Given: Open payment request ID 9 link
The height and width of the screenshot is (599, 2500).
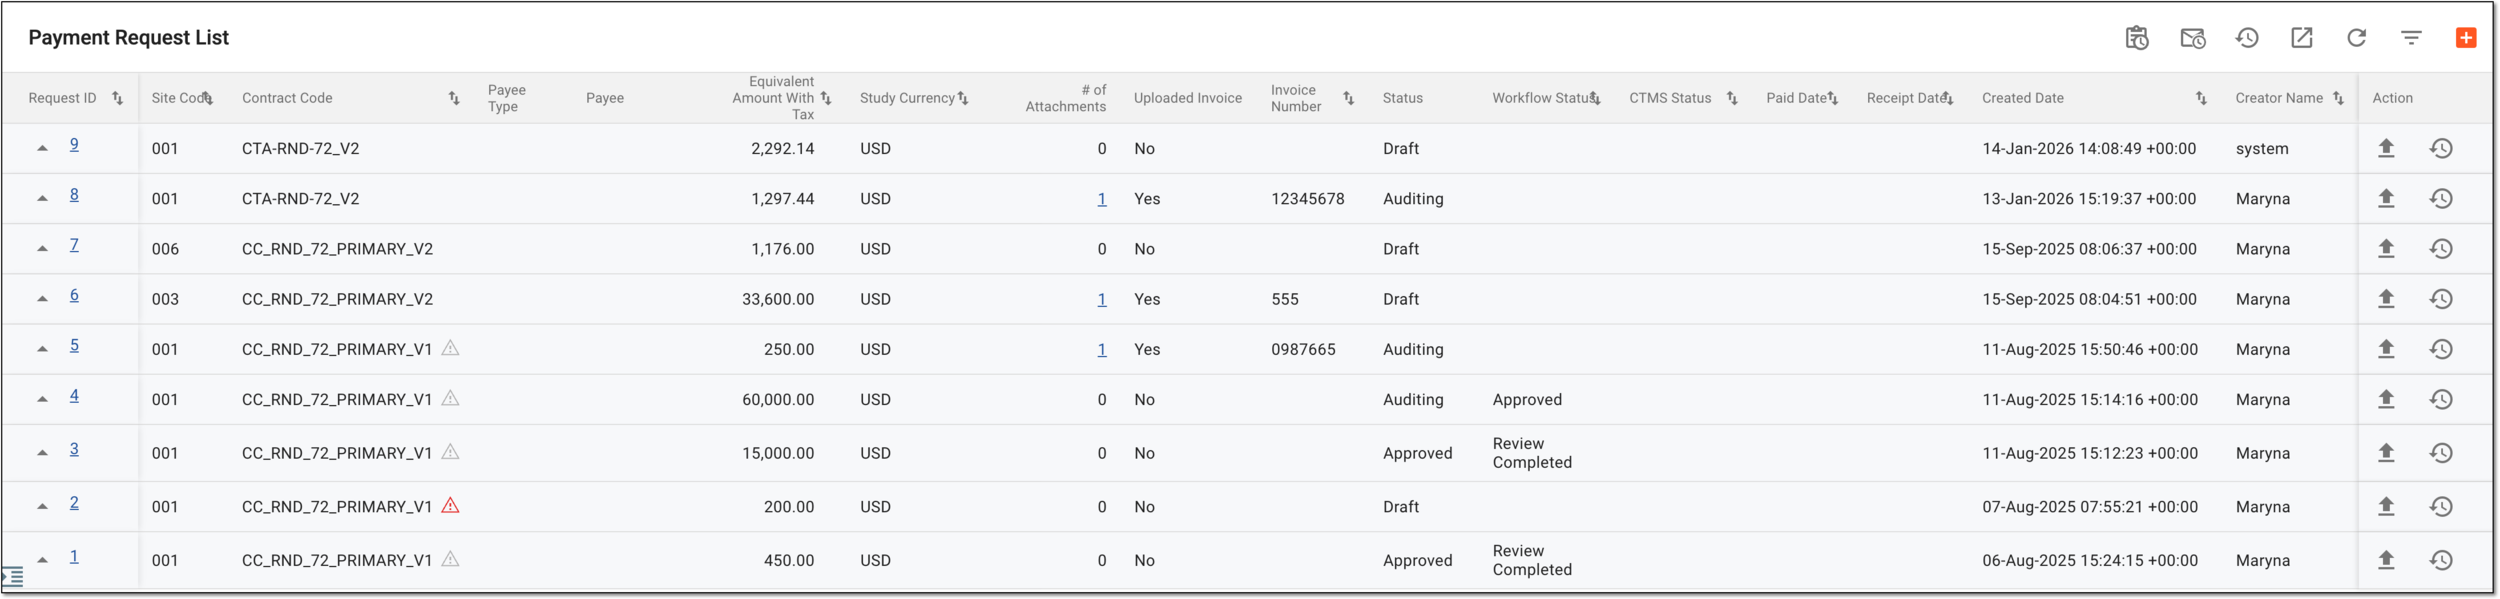Looking at the screenshot, I should pos(74,144).
